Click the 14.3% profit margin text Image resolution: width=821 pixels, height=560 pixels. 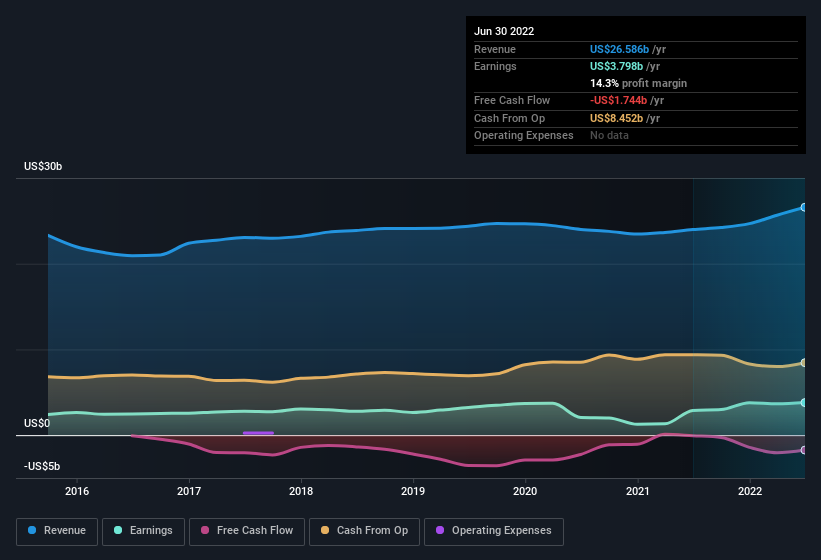point(638,83)
